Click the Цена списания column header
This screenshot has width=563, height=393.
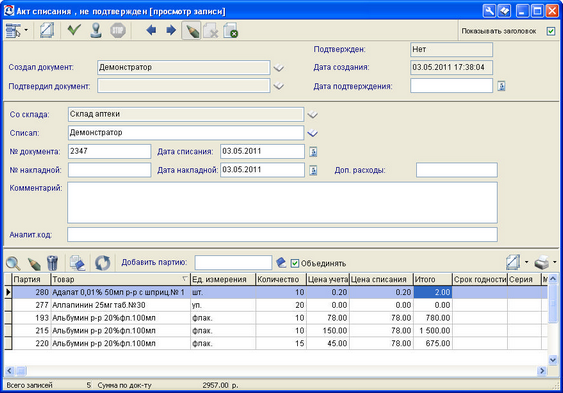pos(381,279)
